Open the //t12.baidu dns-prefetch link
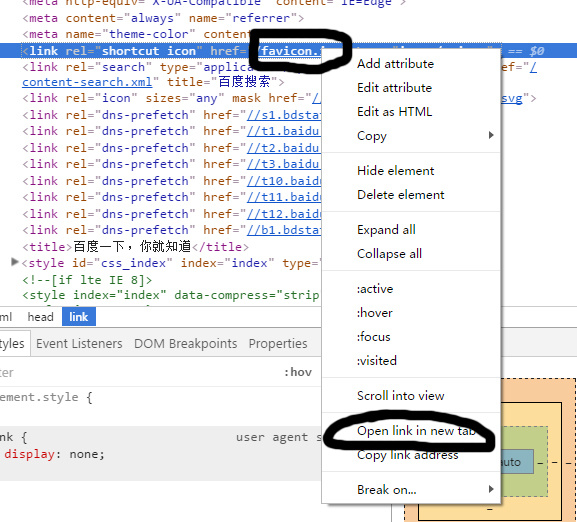577x522 pixels. [284, 214]
